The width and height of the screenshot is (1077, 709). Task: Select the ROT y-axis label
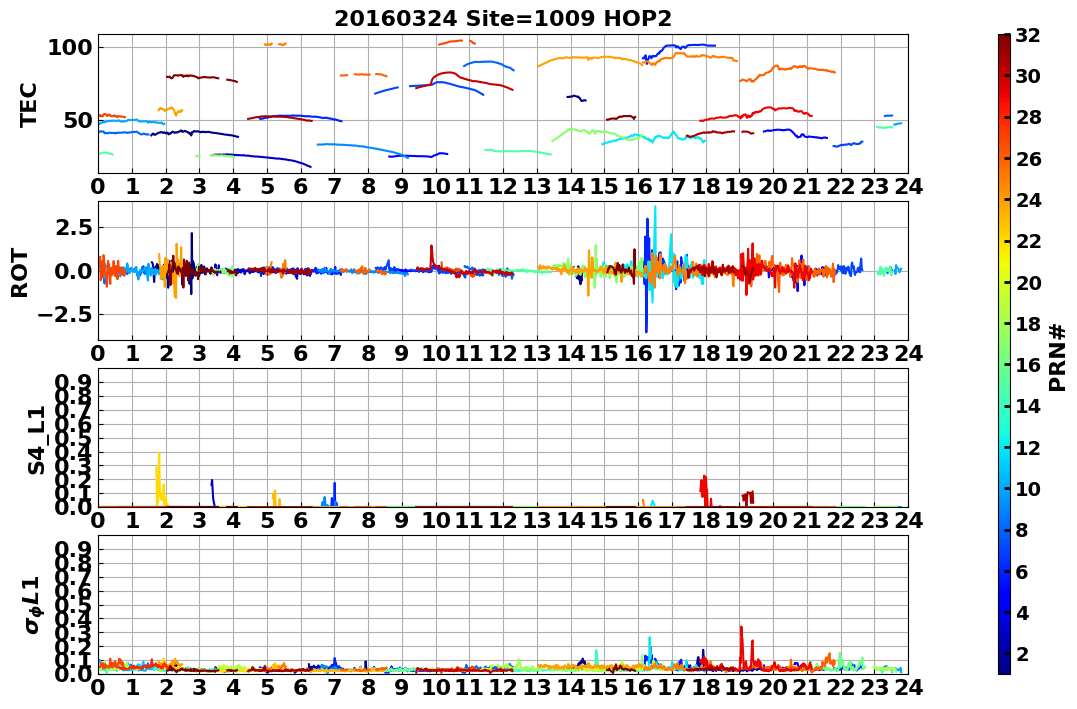pyautogui.click(x=20, y=273)
